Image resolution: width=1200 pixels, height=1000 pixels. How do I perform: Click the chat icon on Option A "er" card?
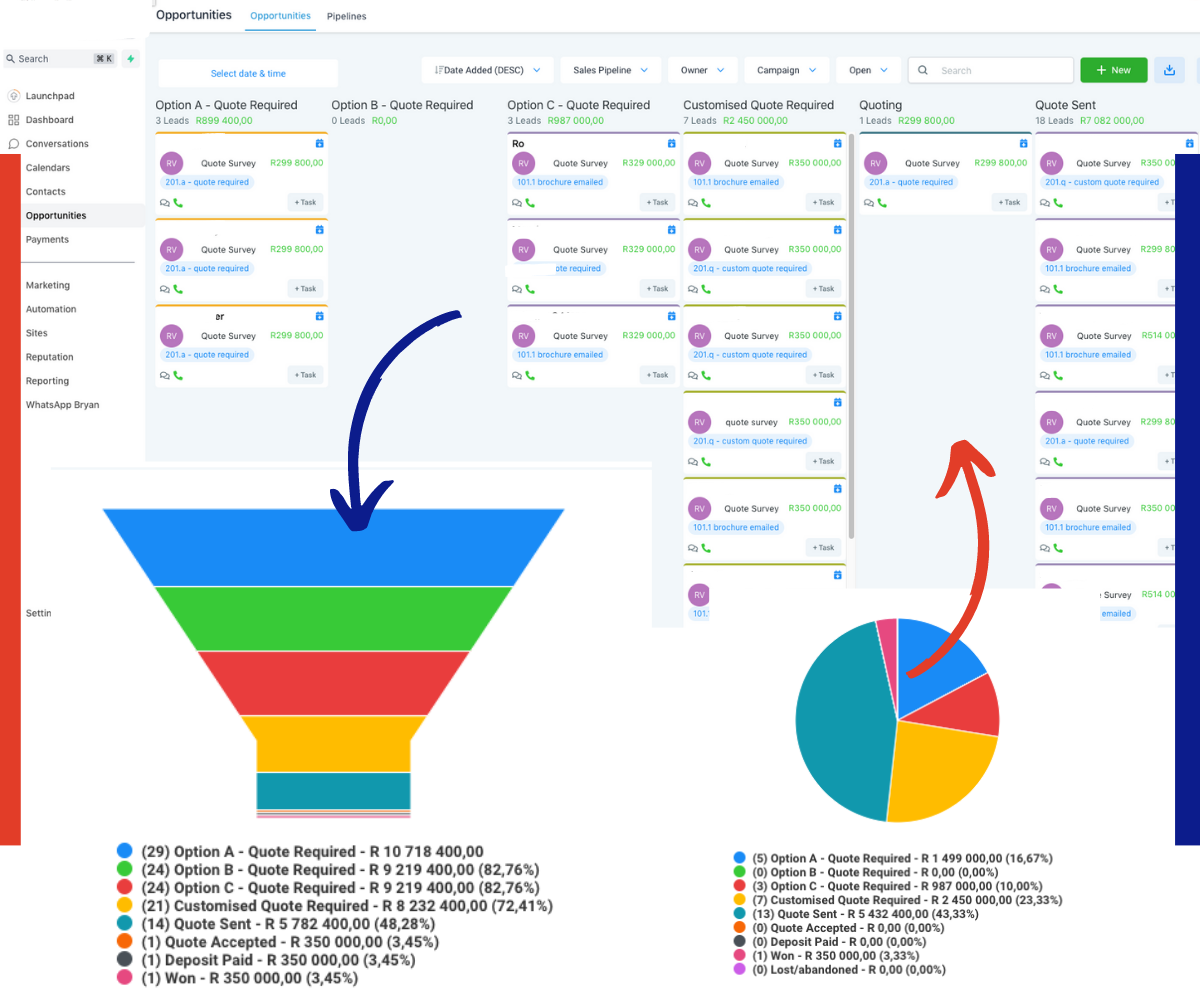coord(165,375)
